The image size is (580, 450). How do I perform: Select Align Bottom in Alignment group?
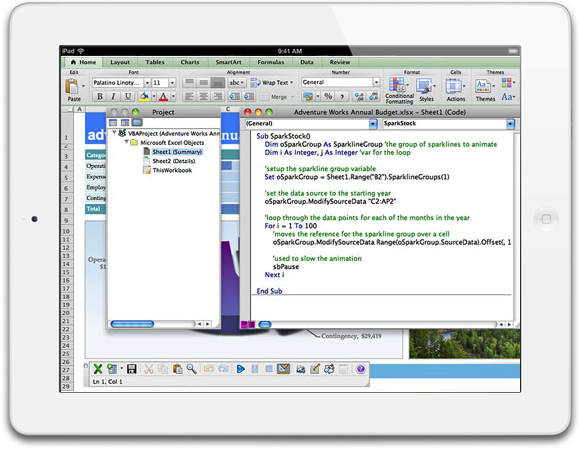point(218,82)
